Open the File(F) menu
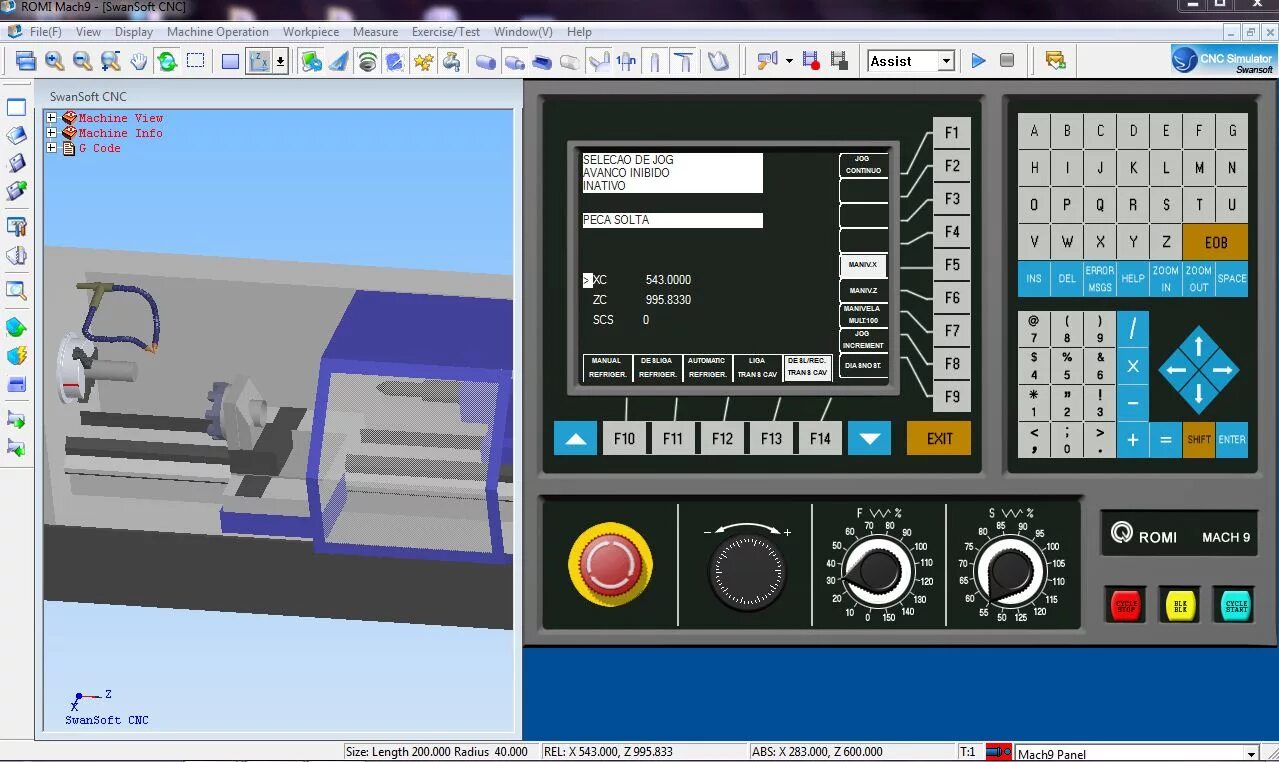 click(46, 32)
